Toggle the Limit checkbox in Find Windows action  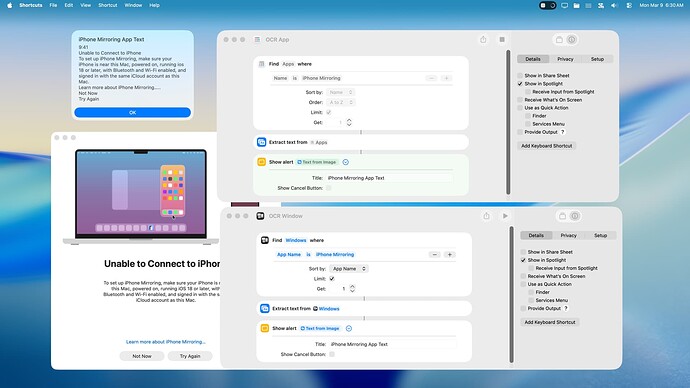[332, 278]
